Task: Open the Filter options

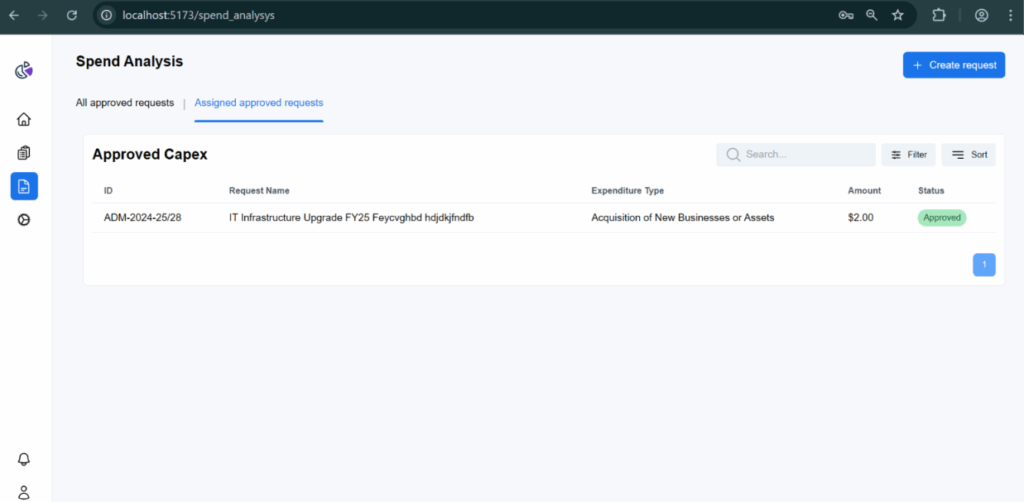Action: point(908,155)
